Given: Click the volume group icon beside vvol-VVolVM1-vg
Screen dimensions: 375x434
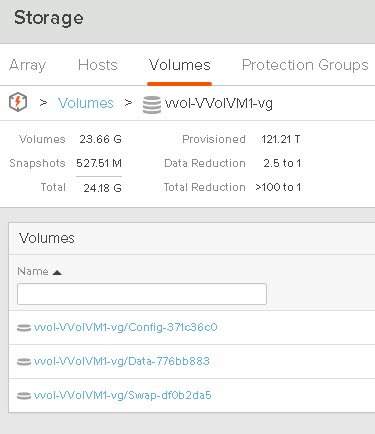Looking at the screenshot, I should (152, 105).
